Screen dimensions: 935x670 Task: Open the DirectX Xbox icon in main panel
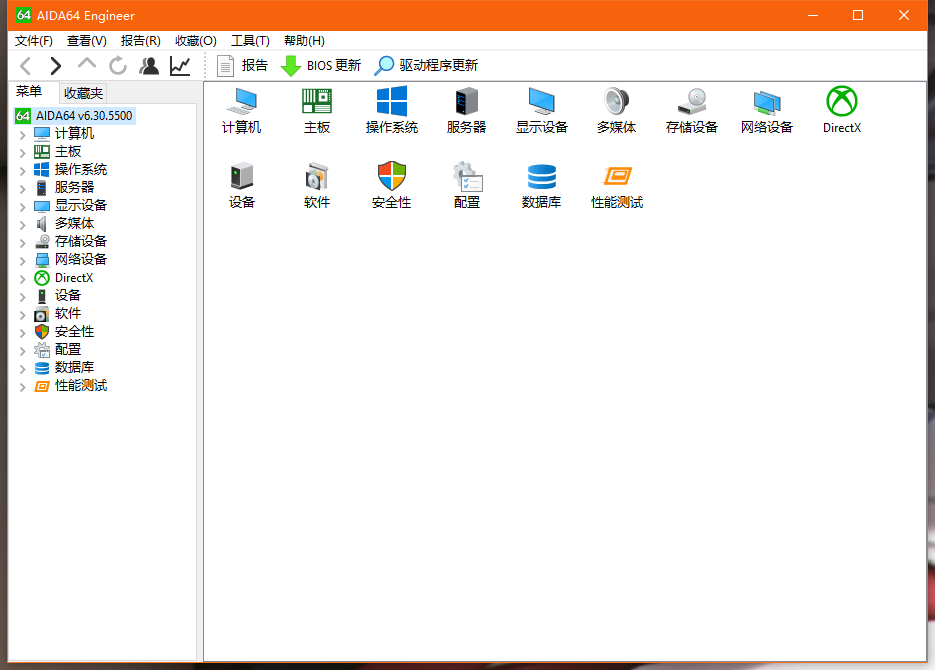(841, 102)
